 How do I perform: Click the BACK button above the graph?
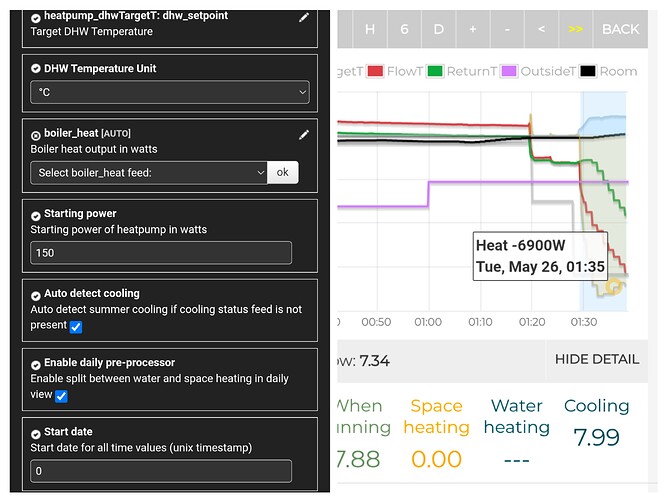(620, 29)
